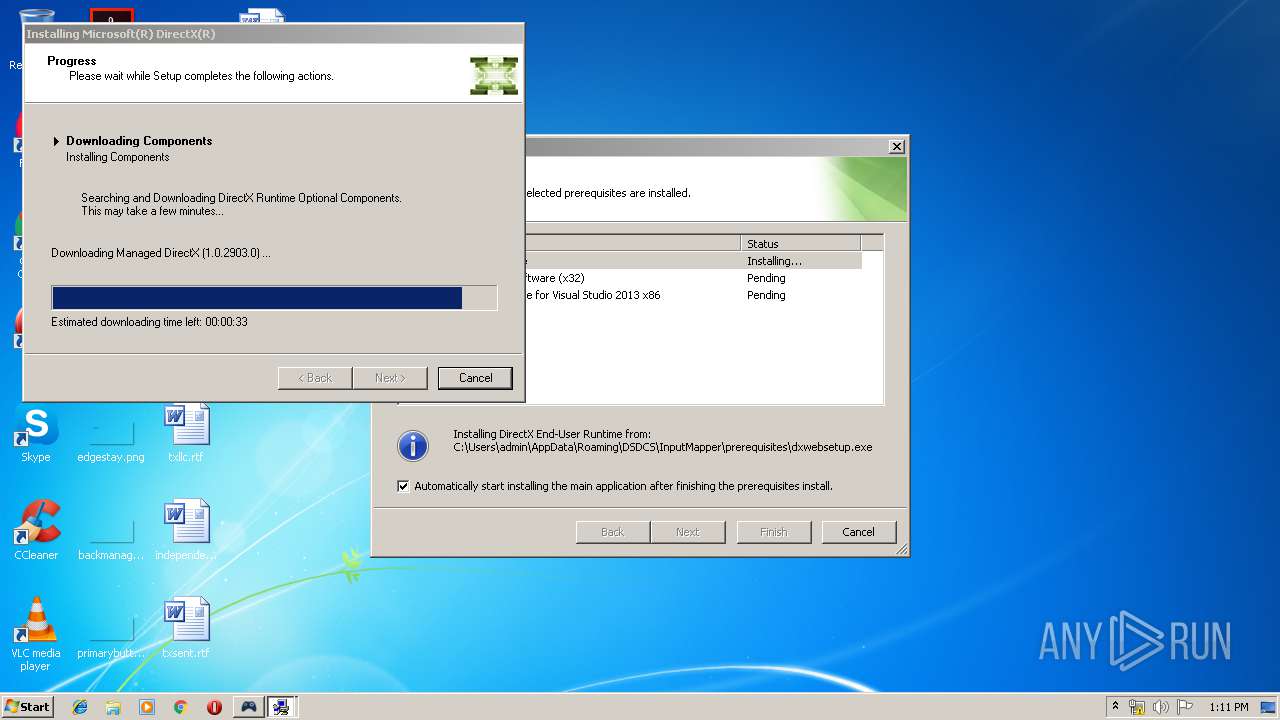Click the prerequisites window resize grip
Viewport: 1280px width, 720px height.
tap(901, 549)
